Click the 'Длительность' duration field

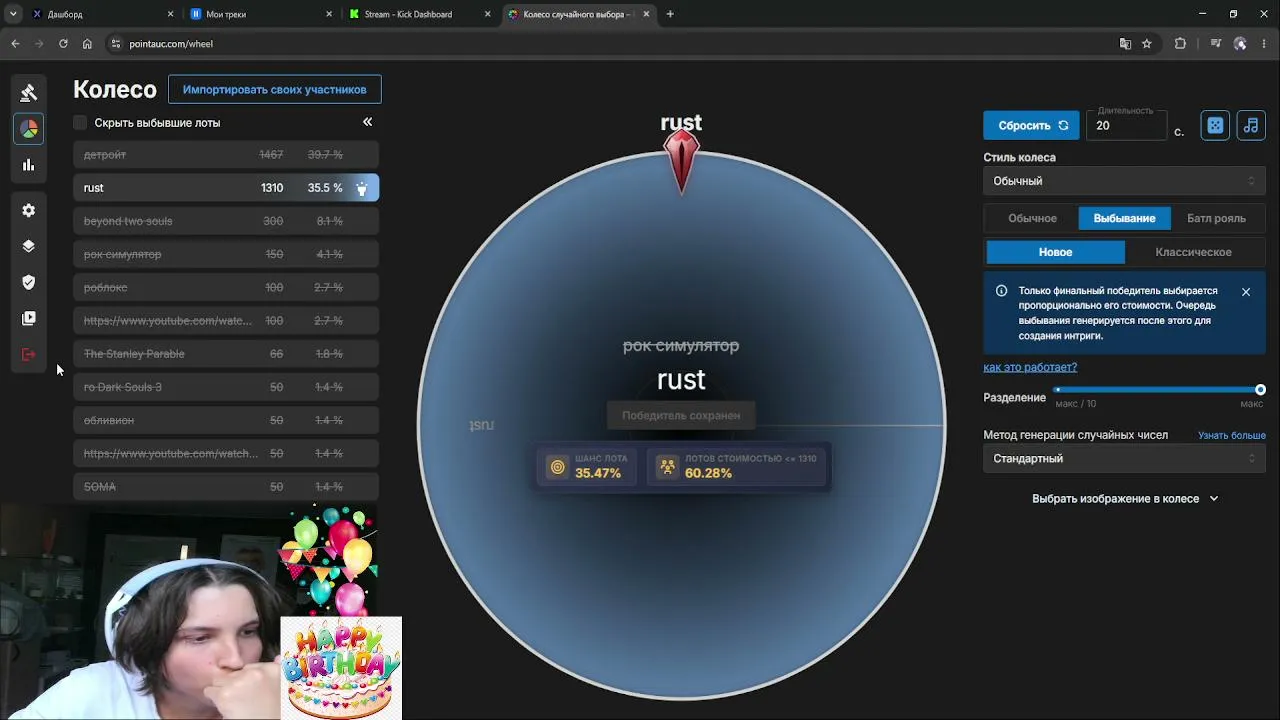1127,125
